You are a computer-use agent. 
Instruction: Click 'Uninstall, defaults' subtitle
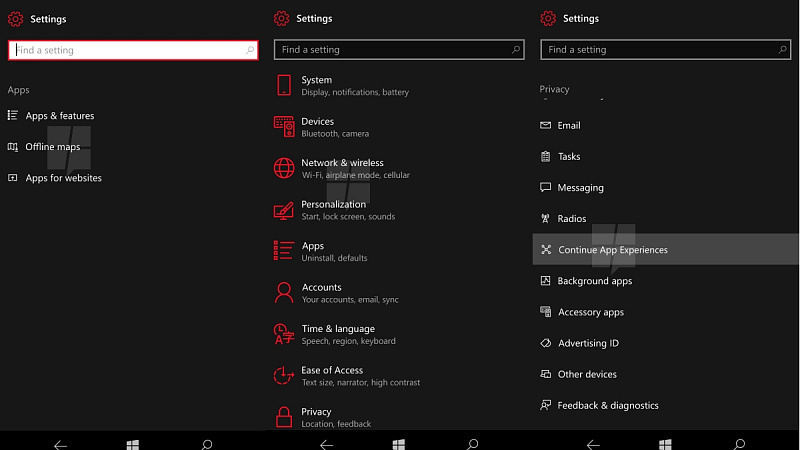(x=334, y=258)
